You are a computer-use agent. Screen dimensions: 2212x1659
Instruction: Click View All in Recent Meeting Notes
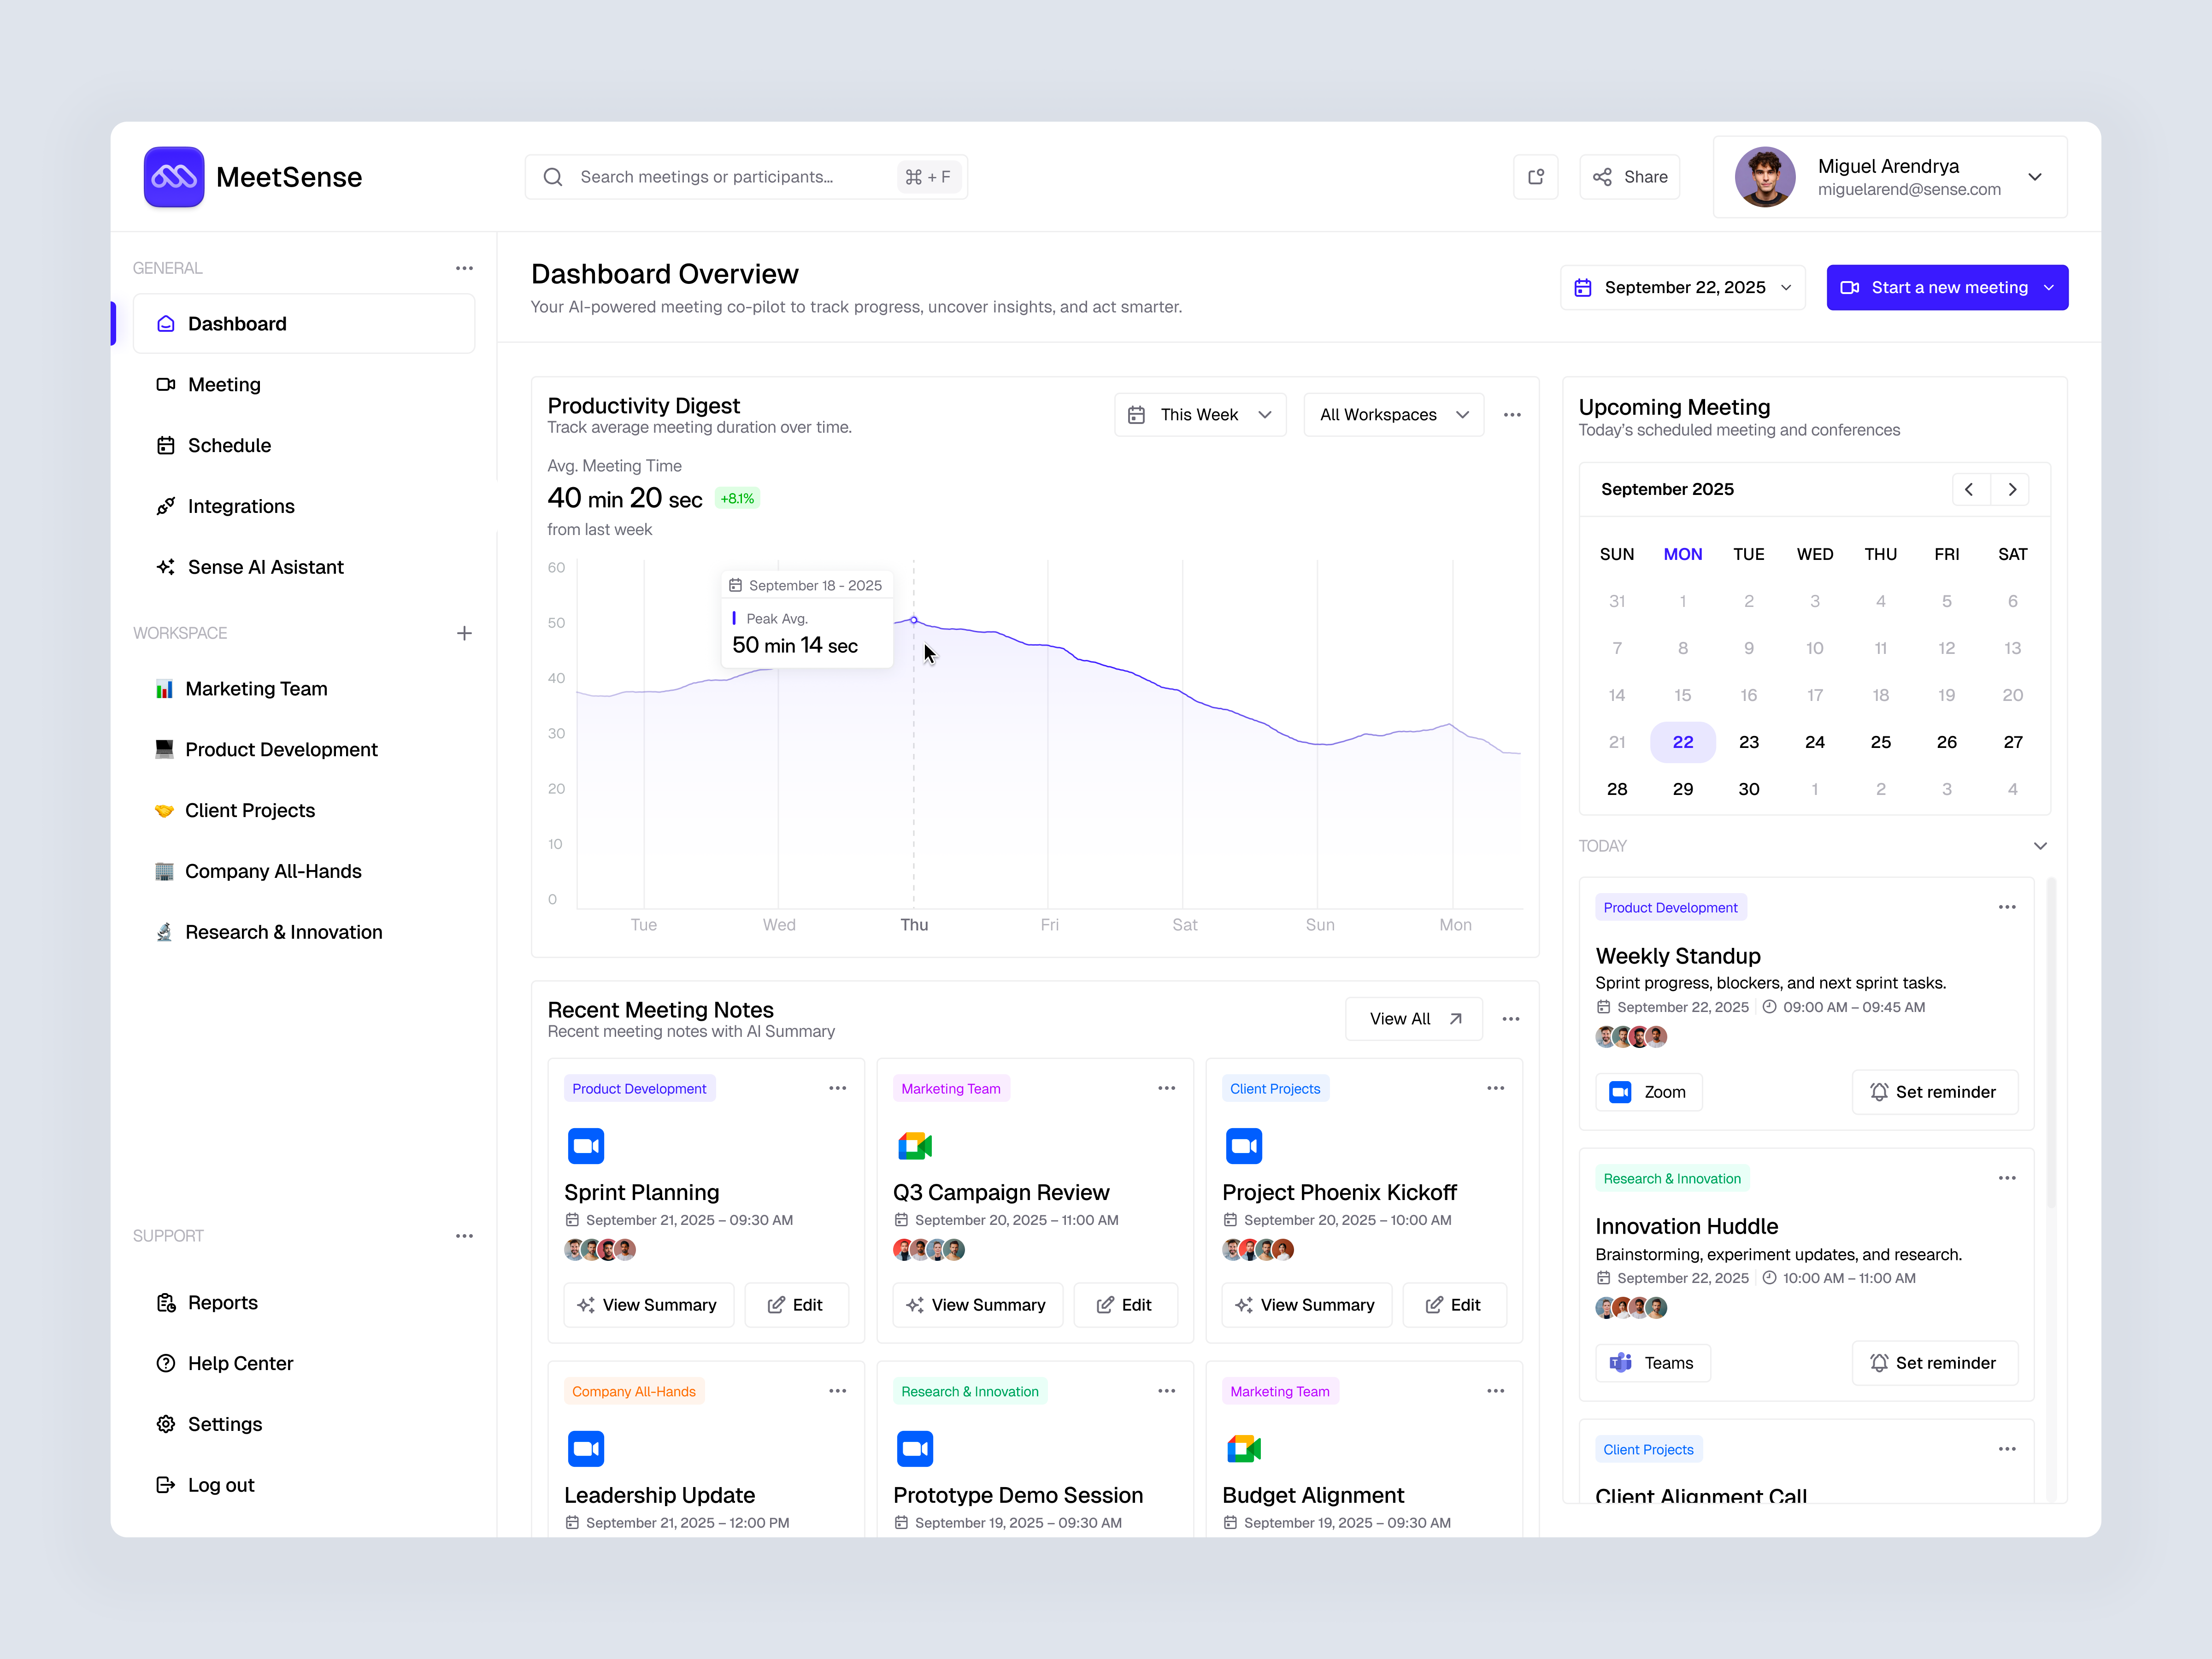1413,1018
